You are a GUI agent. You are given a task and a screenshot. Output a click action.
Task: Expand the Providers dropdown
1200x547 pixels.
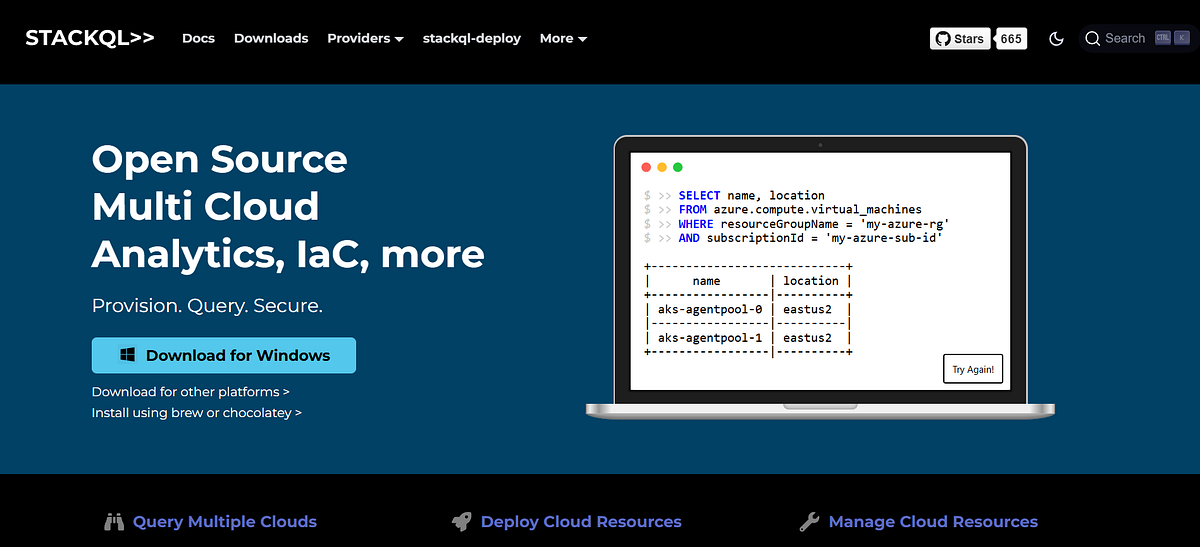click(x=365, y=38)
